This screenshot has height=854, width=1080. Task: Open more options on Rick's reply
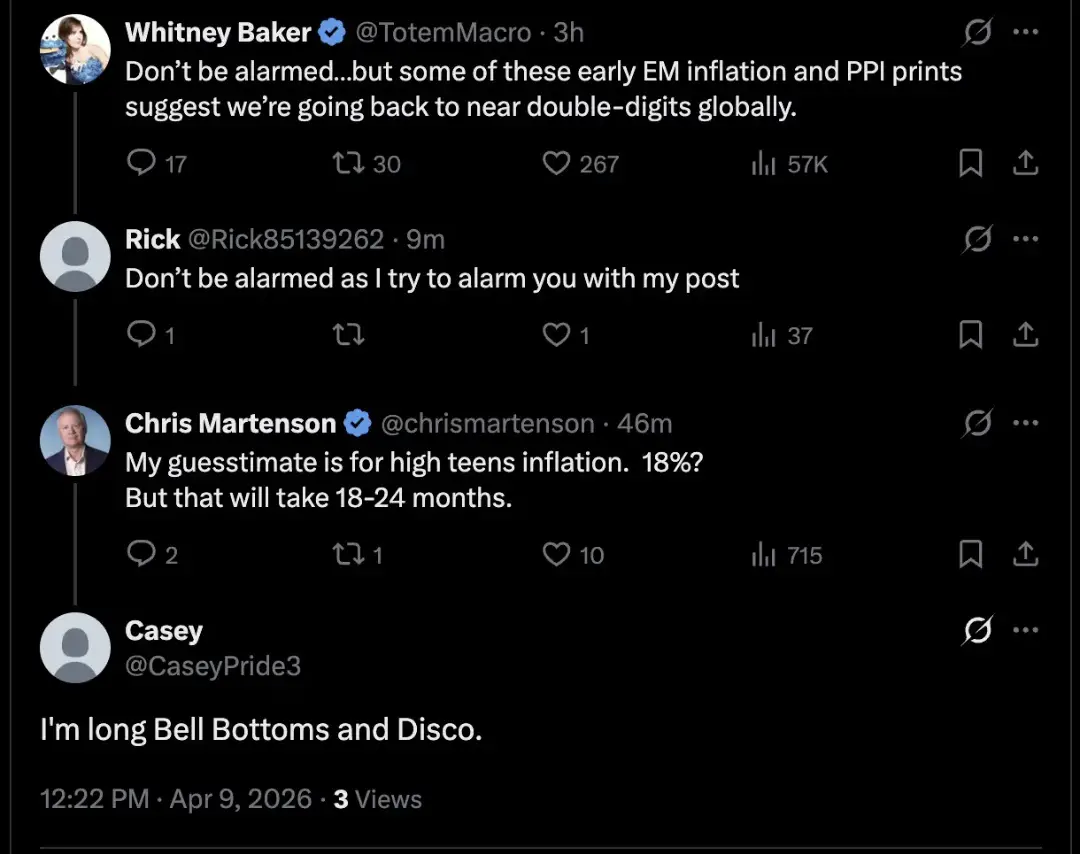click(x=1025, y=240)
